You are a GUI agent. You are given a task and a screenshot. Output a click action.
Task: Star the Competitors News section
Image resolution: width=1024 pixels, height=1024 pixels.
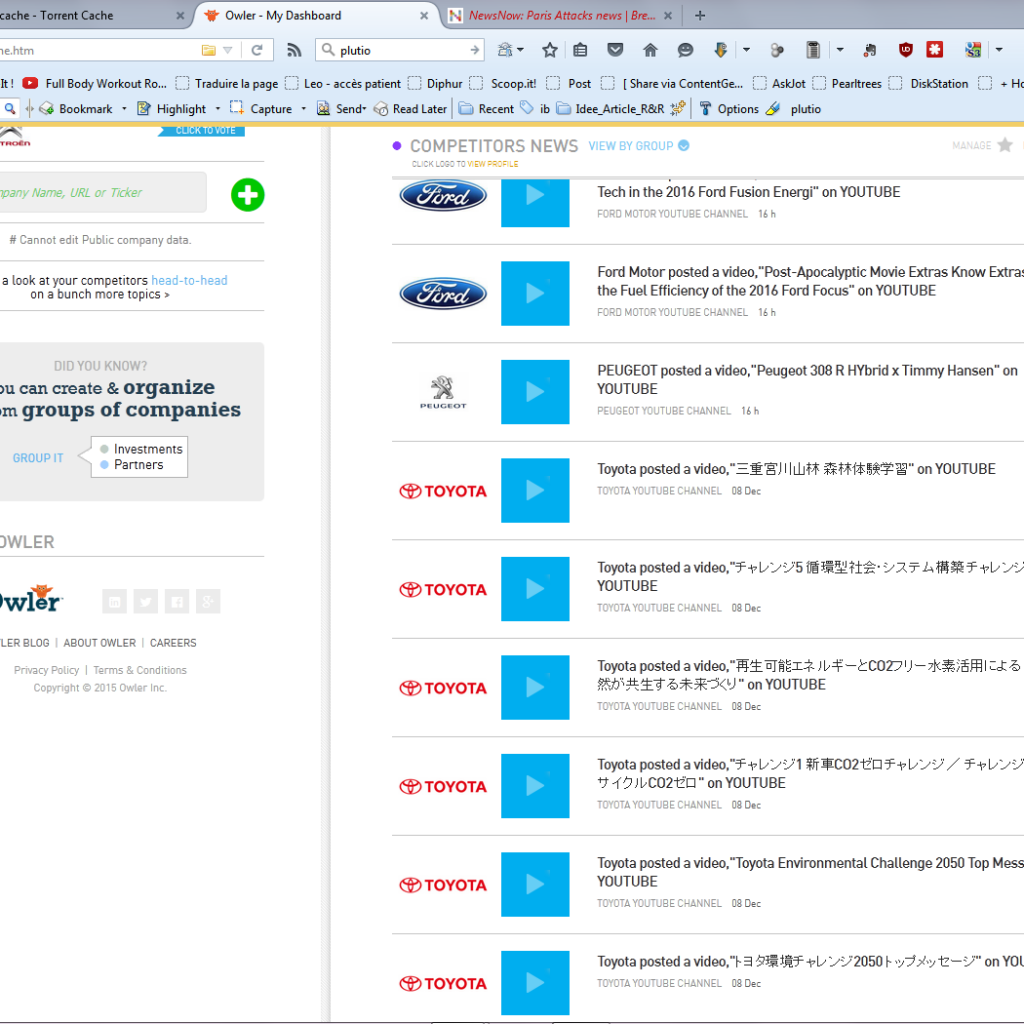point(1005,145)
